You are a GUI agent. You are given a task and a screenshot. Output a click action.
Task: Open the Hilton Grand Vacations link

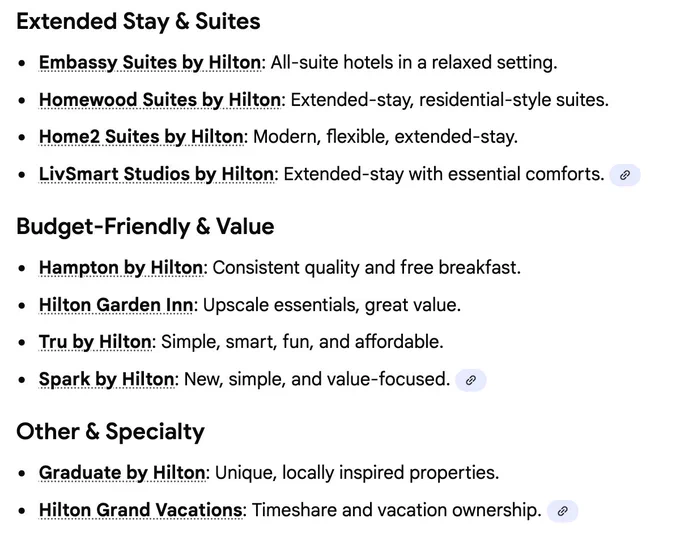141,510
